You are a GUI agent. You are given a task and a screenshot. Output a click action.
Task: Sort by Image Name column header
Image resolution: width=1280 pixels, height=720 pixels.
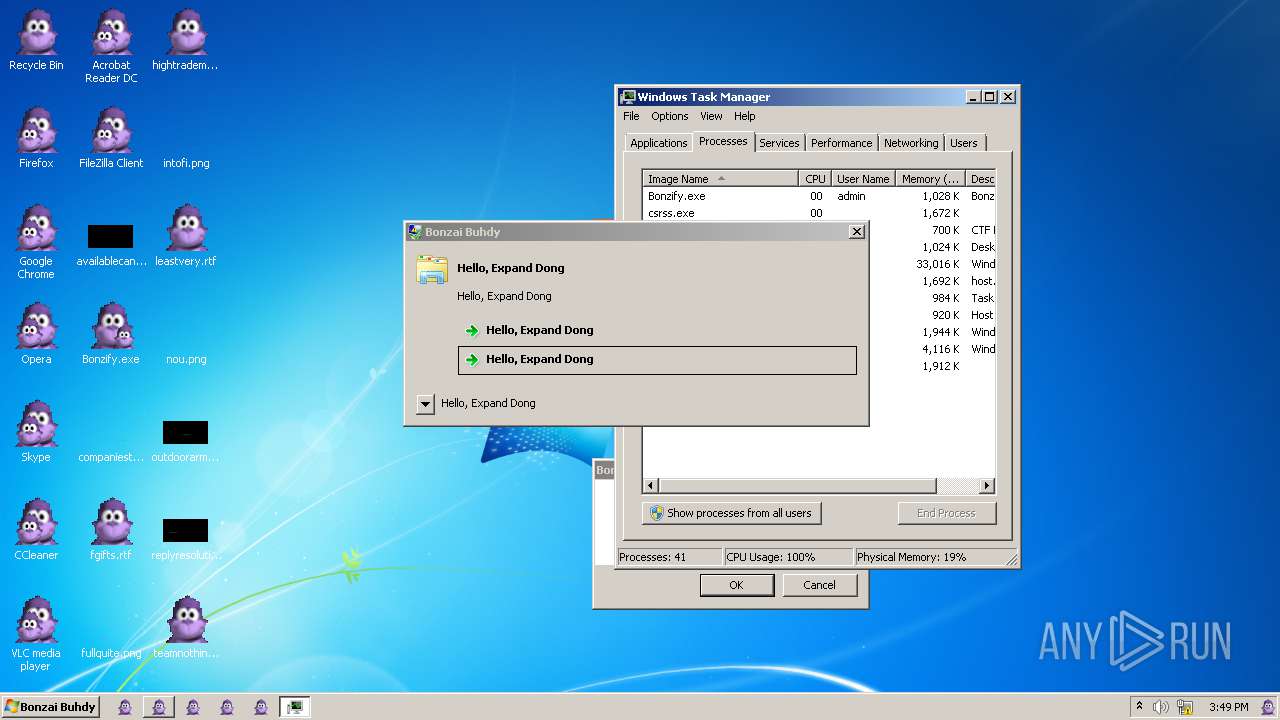coord(720,179)
